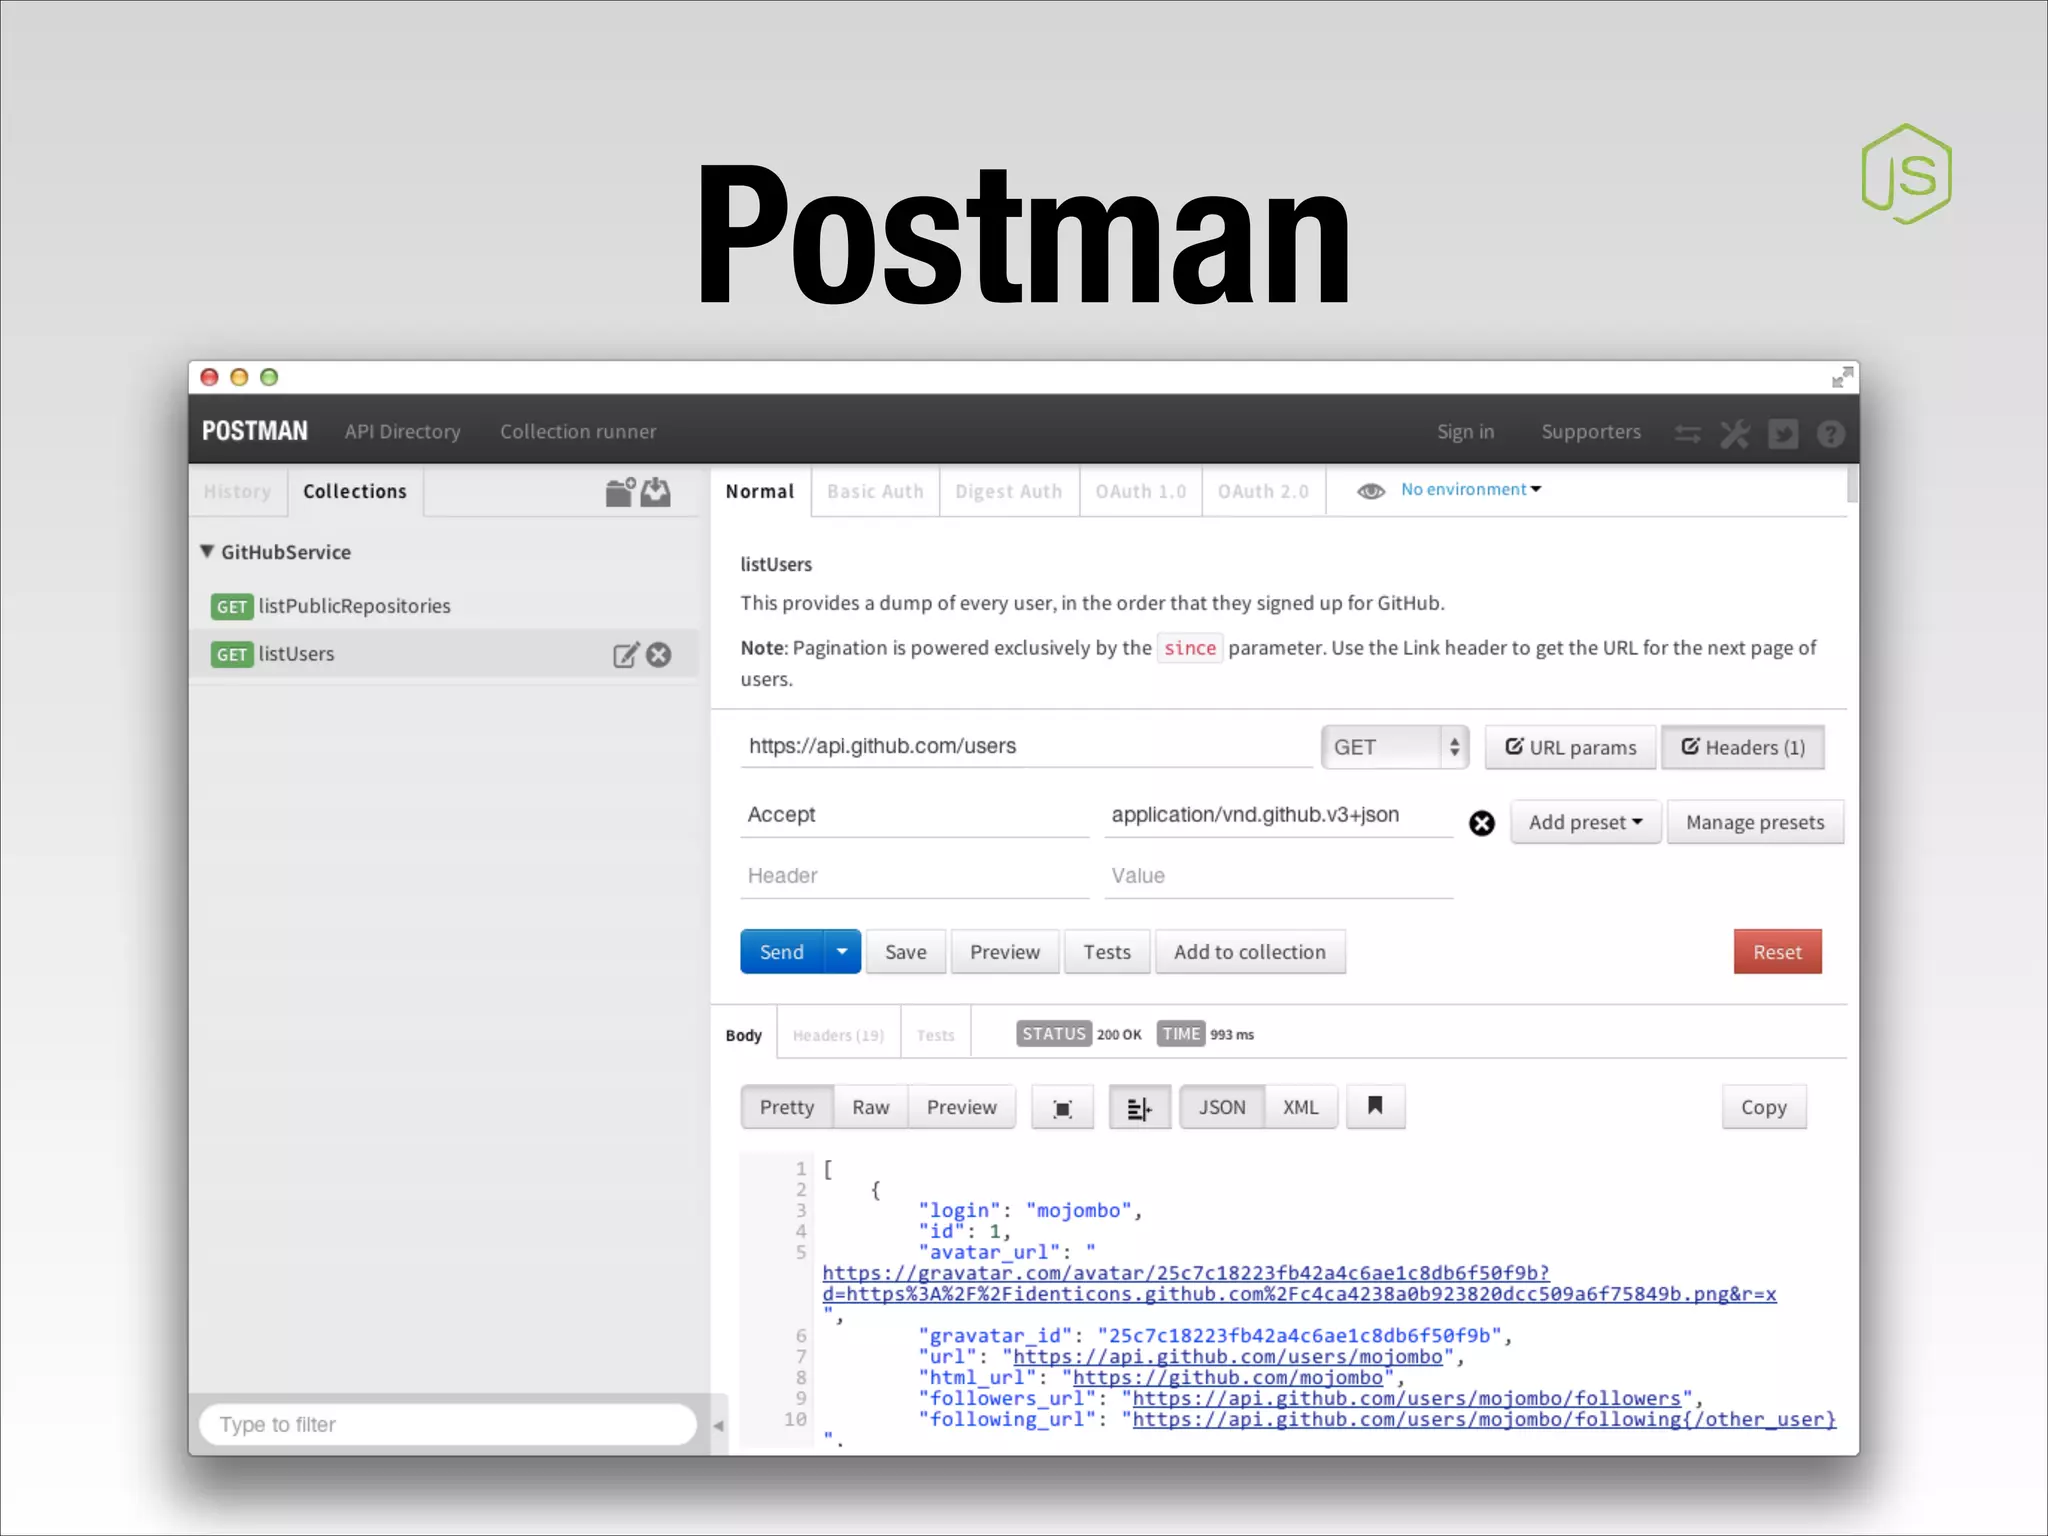Toggle the environment quick look eye icon
This screenshot has height=1536, width=2048.
pos(1371,491)
